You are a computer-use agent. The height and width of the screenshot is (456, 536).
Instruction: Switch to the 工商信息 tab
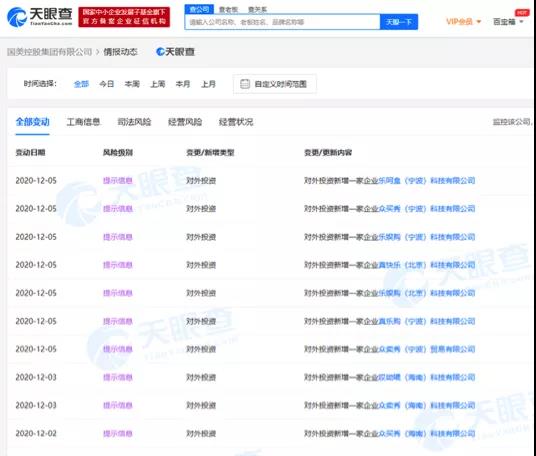(x=83, y=122)
